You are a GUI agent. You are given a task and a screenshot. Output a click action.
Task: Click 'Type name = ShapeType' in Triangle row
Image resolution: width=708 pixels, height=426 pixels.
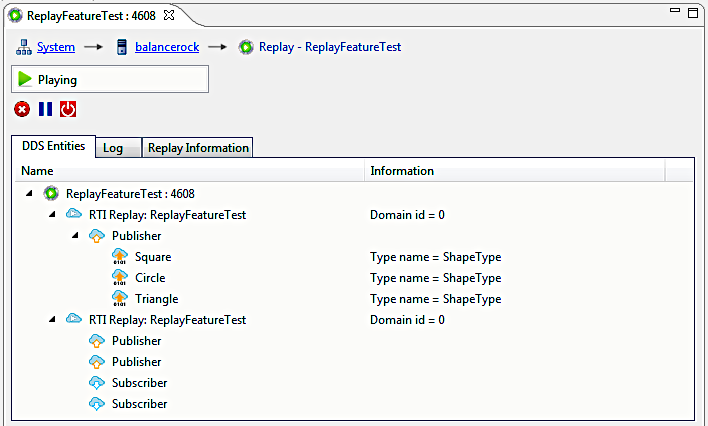tap(436, 299)
